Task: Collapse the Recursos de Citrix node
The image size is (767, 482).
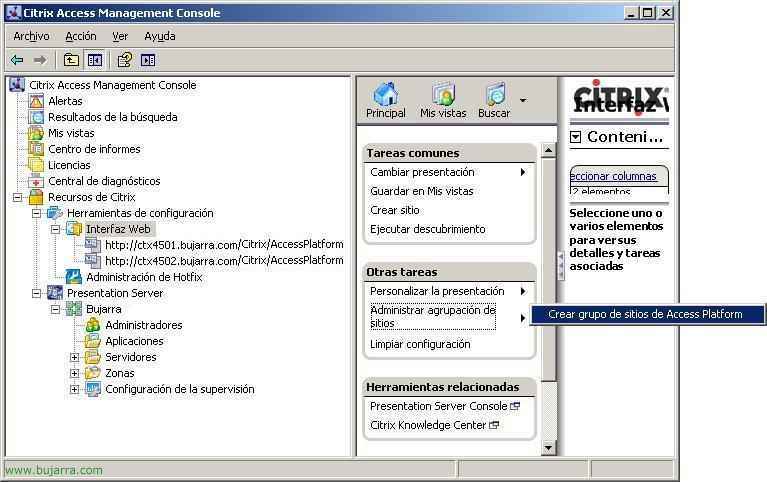Action: click(18, 198)
